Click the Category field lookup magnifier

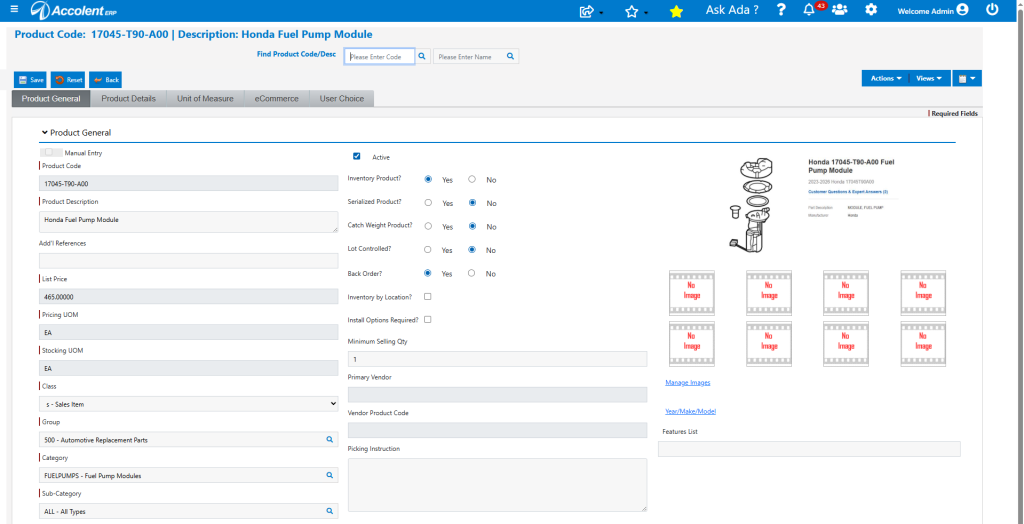(330, 475)
